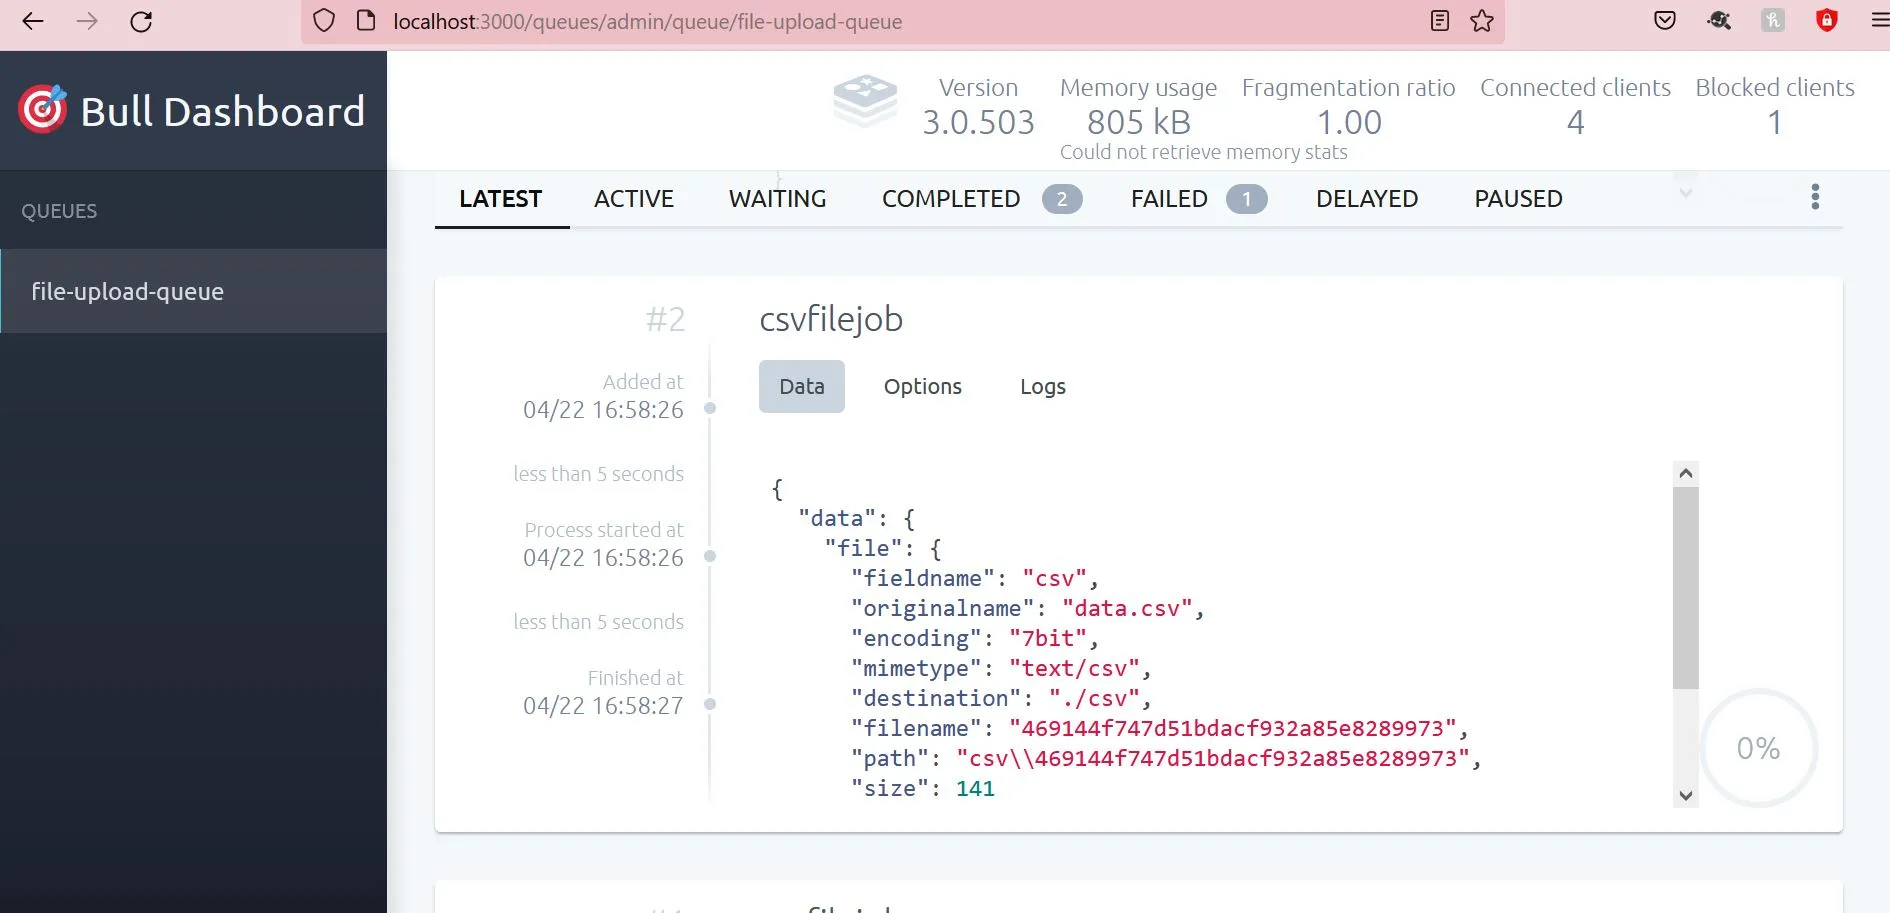Reload the page in the browser
The image size is (1890, 913).
[141, 21]
